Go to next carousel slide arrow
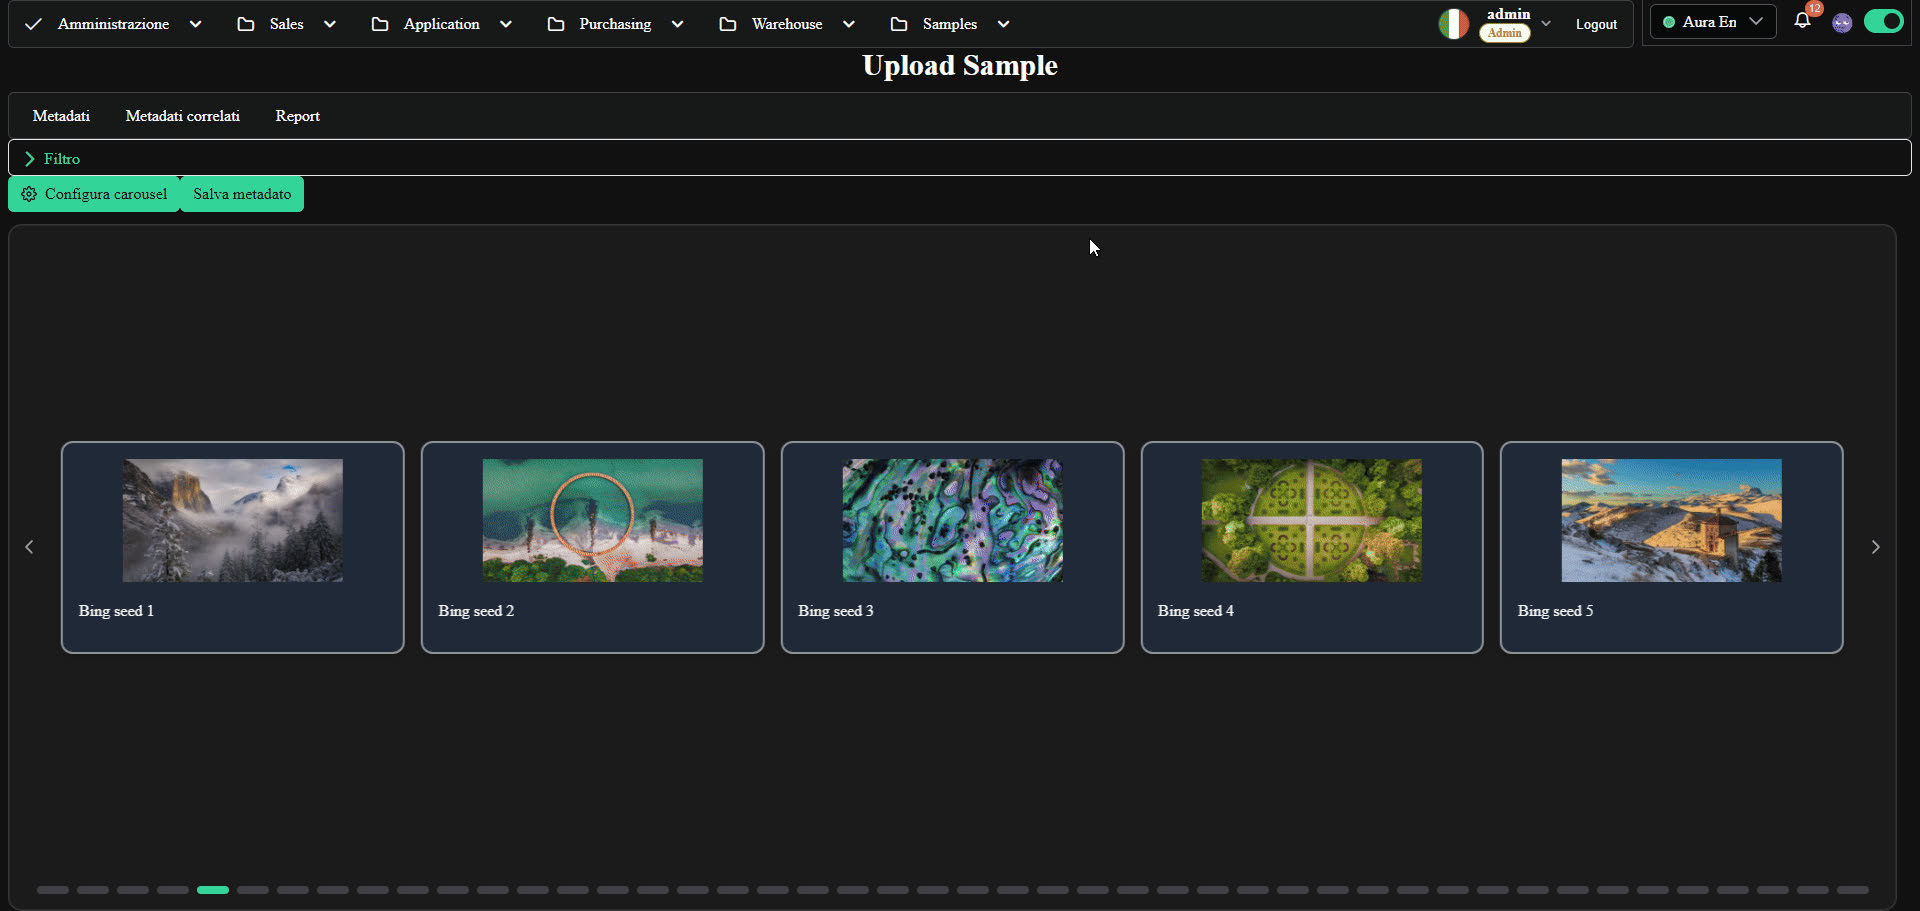 [1876, 547]
